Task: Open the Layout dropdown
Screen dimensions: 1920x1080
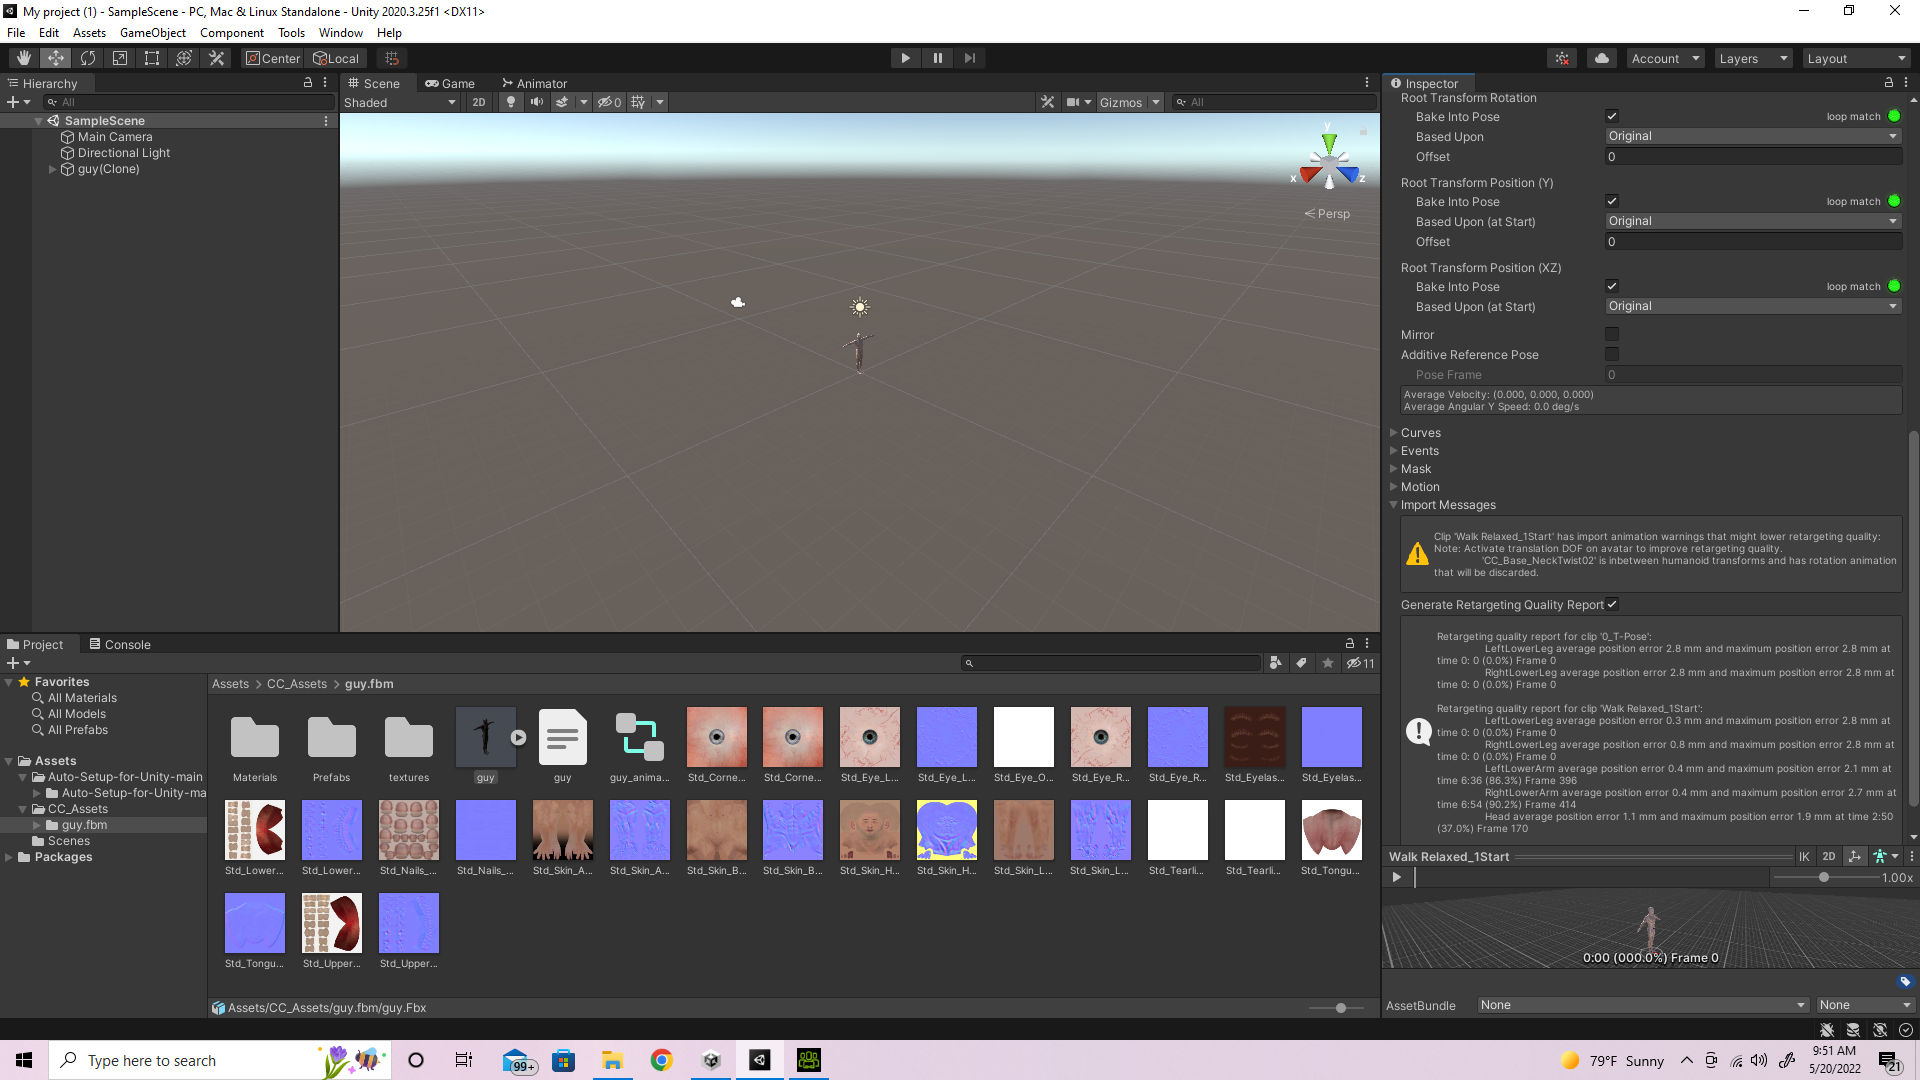Action: [1857, 58]
